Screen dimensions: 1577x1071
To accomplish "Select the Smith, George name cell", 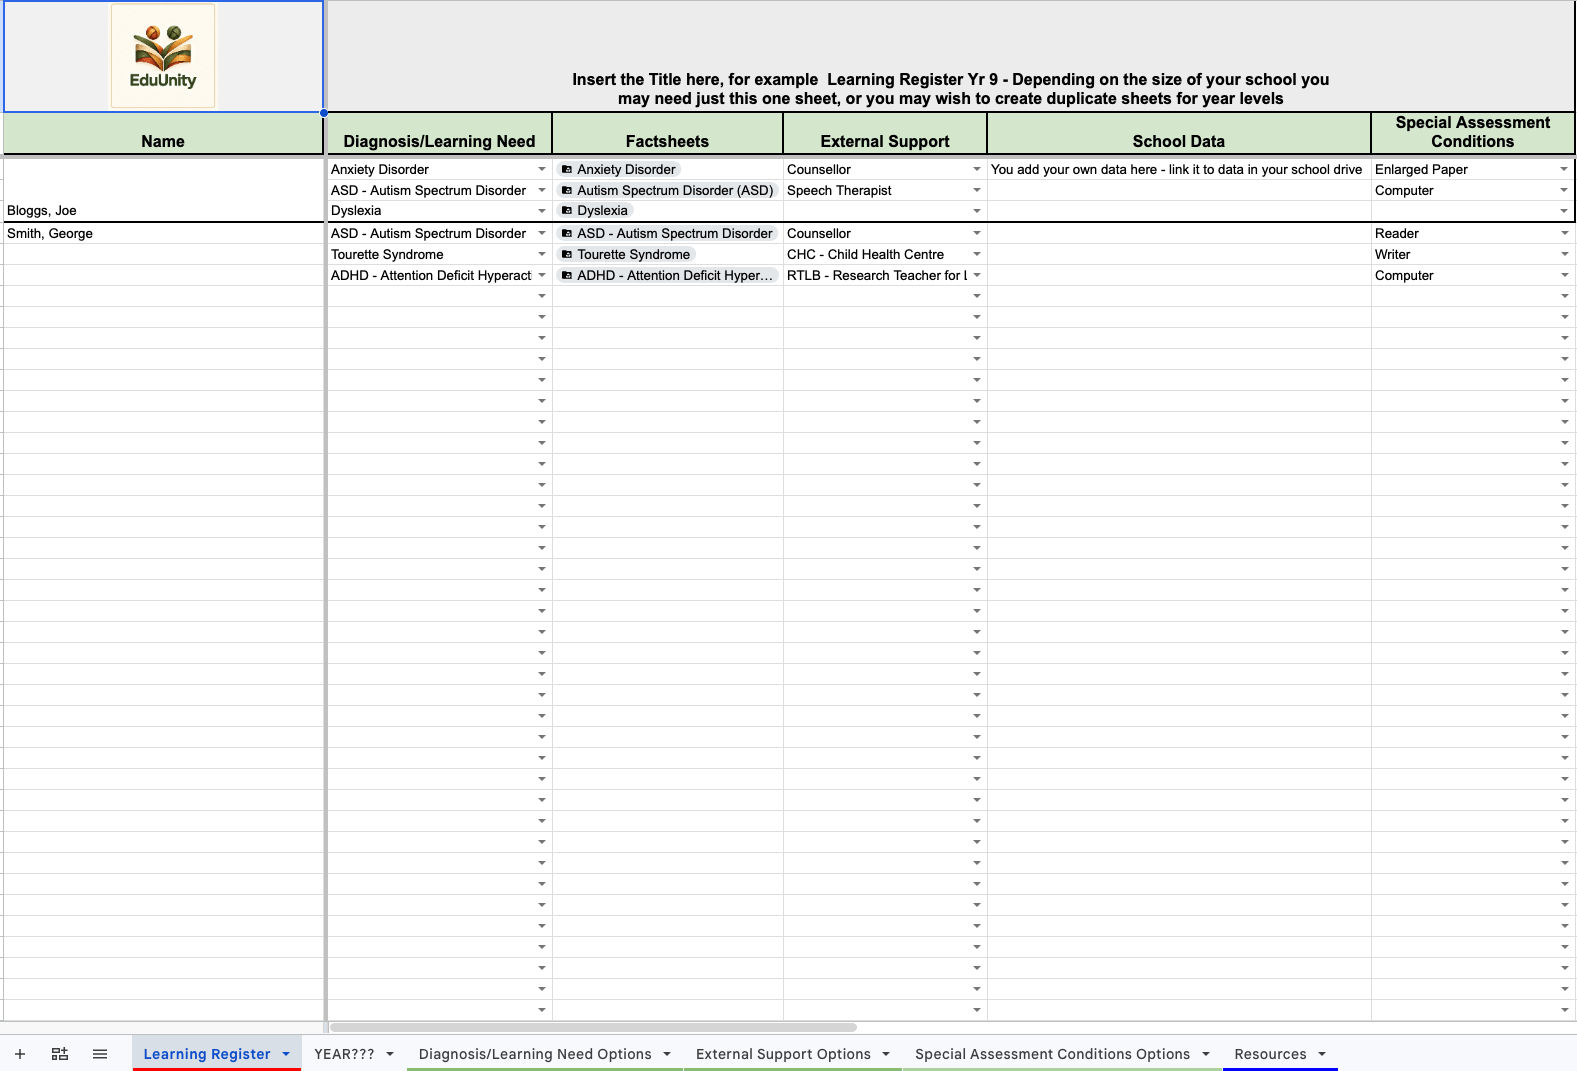I will click(164, 234).
